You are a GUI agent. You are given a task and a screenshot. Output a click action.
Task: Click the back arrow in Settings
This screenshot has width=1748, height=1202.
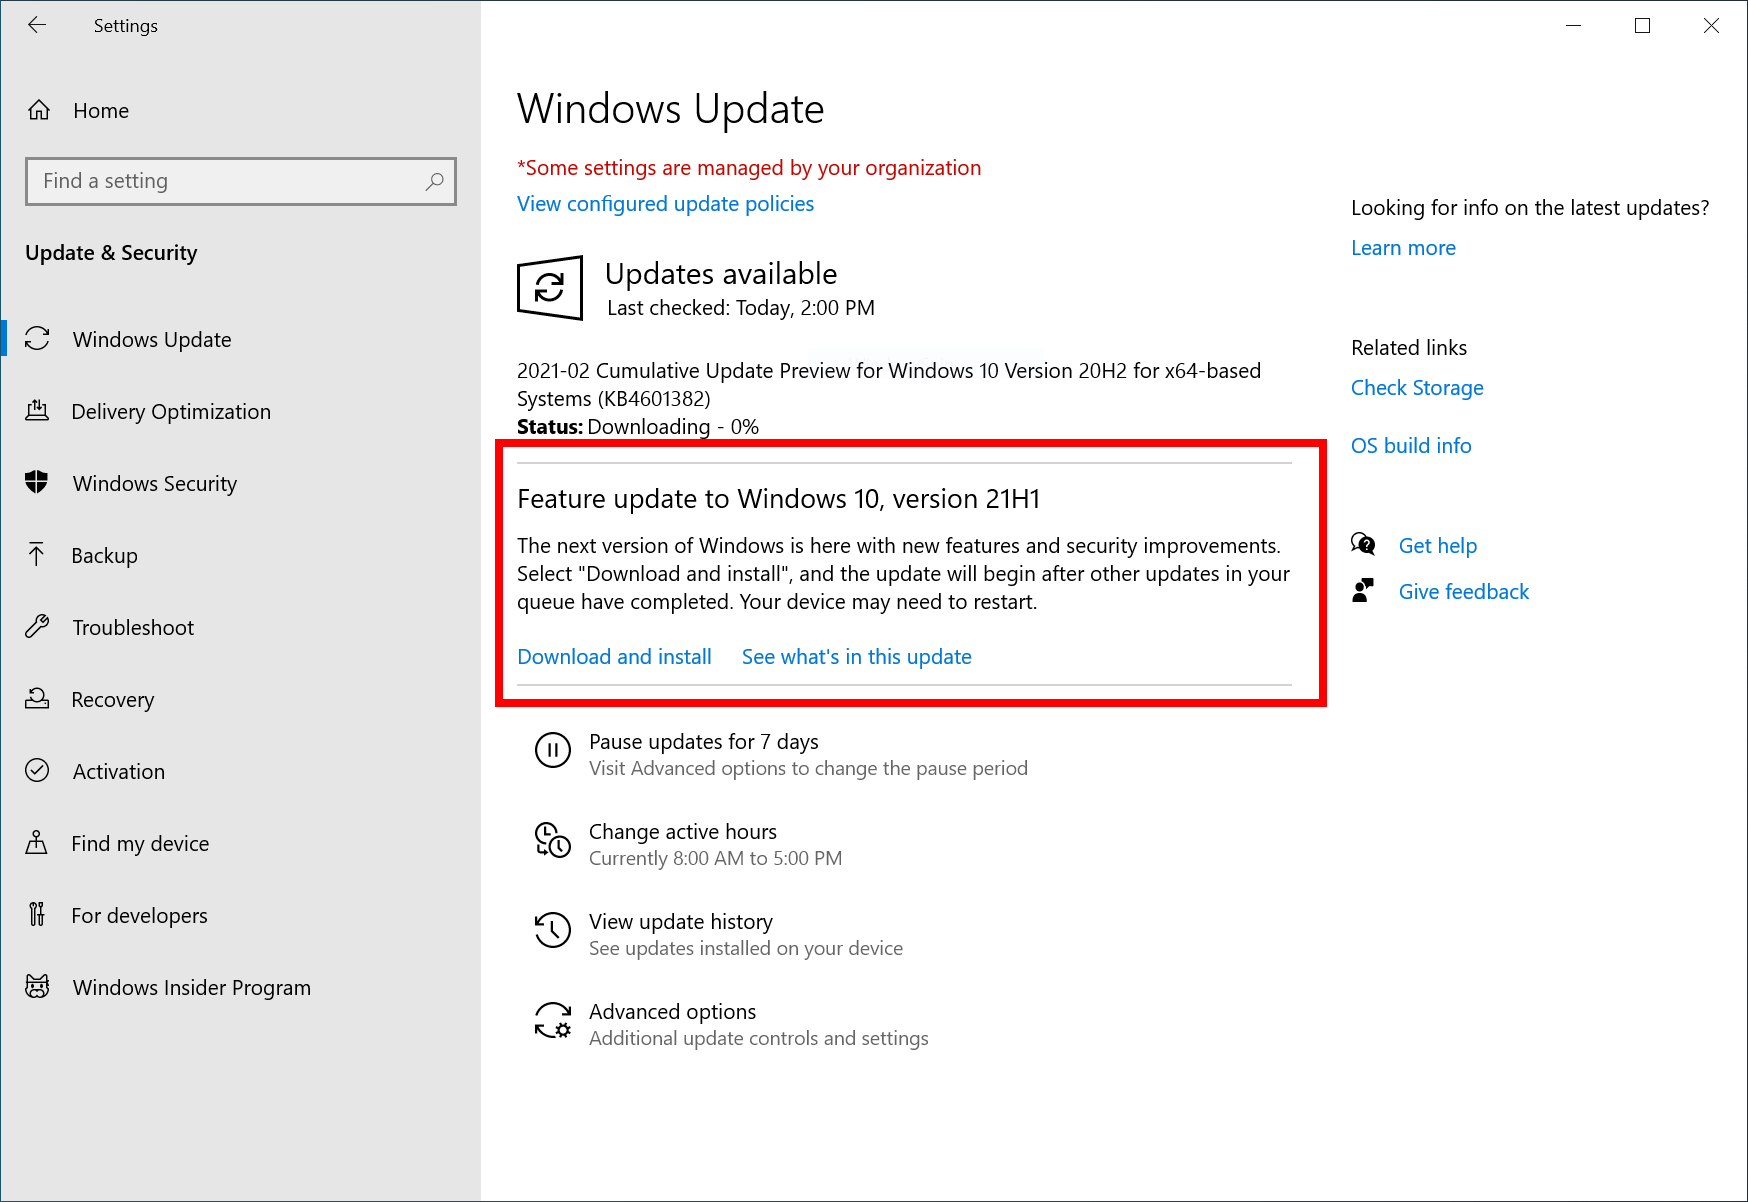[x=37, y=25]
